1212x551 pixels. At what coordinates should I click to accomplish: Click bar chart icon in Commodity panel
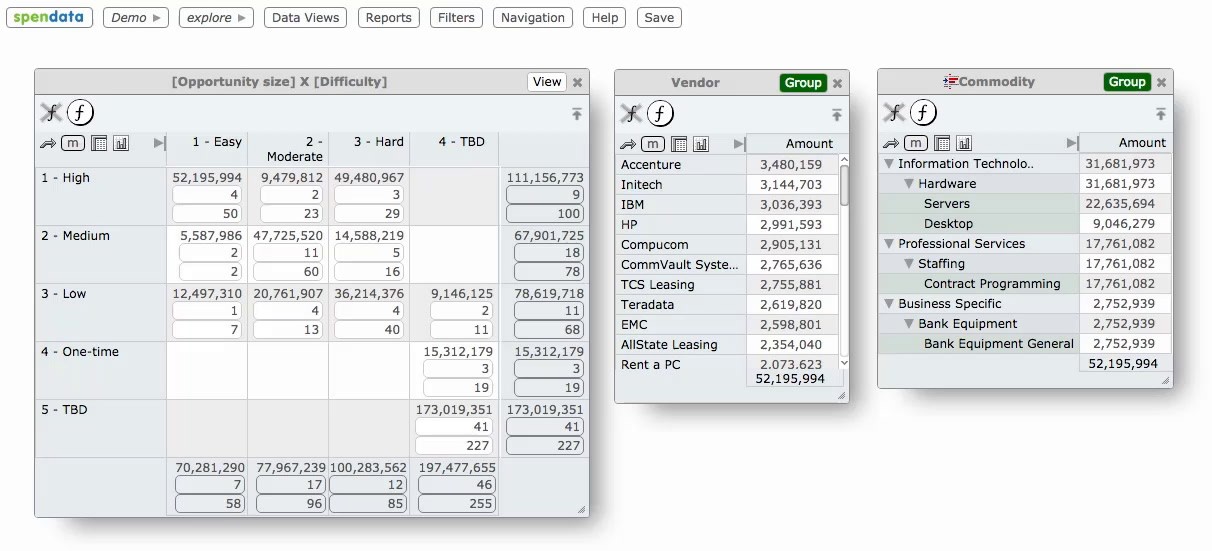point(964,143)
